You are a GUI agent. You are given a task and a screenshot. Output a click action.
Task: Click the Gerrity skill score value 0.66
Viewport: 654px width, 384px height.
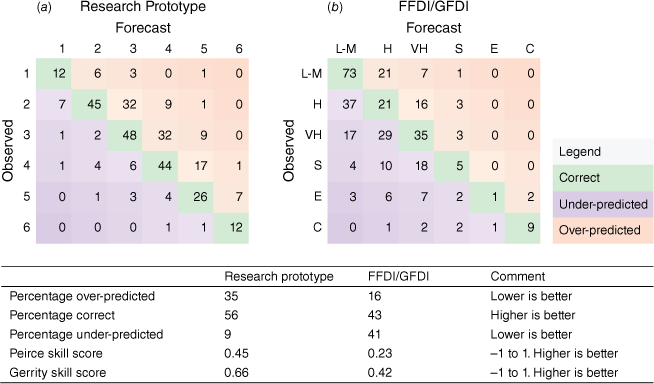236,373
